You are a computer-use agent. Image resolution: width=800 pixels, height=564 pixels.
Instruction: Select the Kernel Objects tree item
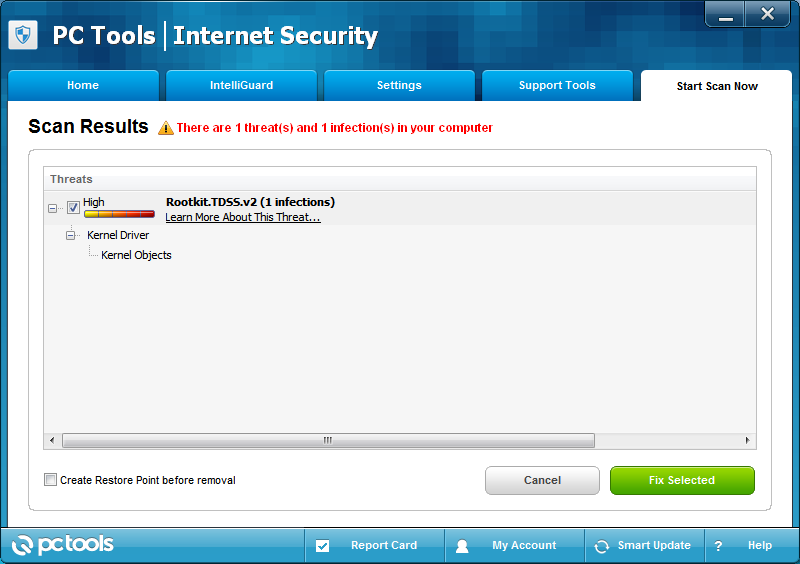(x=136, y=255)
